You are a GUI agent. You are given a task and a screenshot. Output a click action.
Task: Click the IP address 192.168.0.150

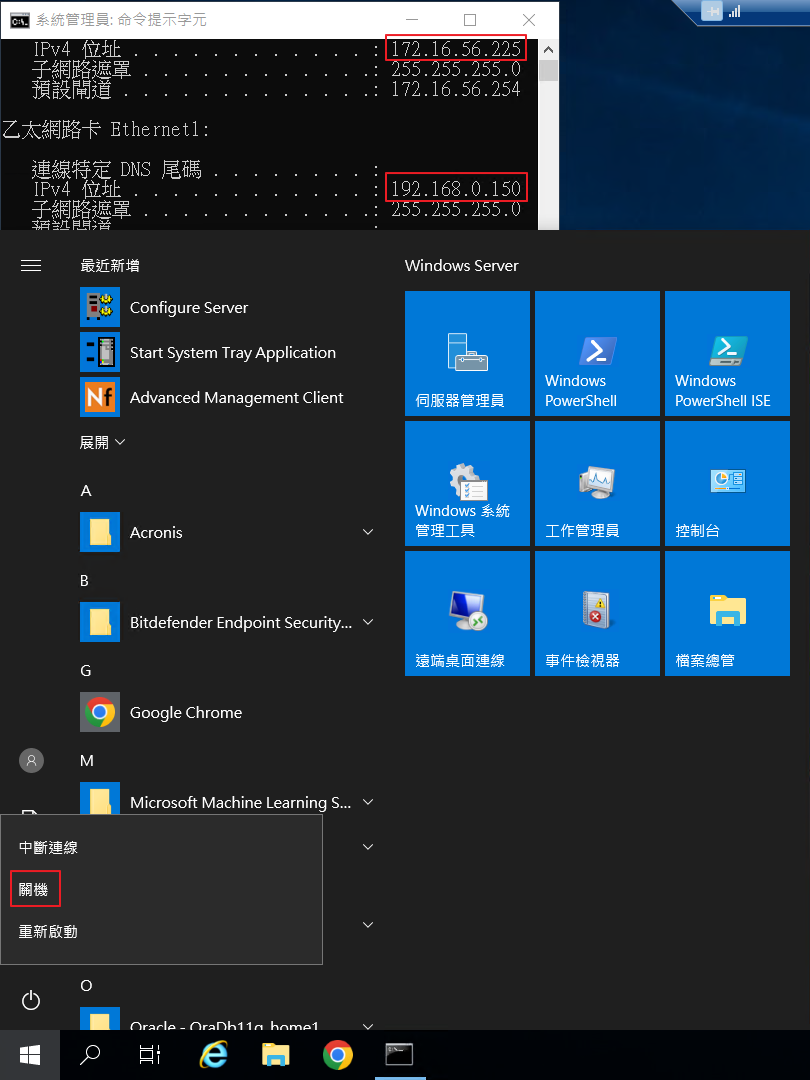pyautogui.click(x=456, y=188)
